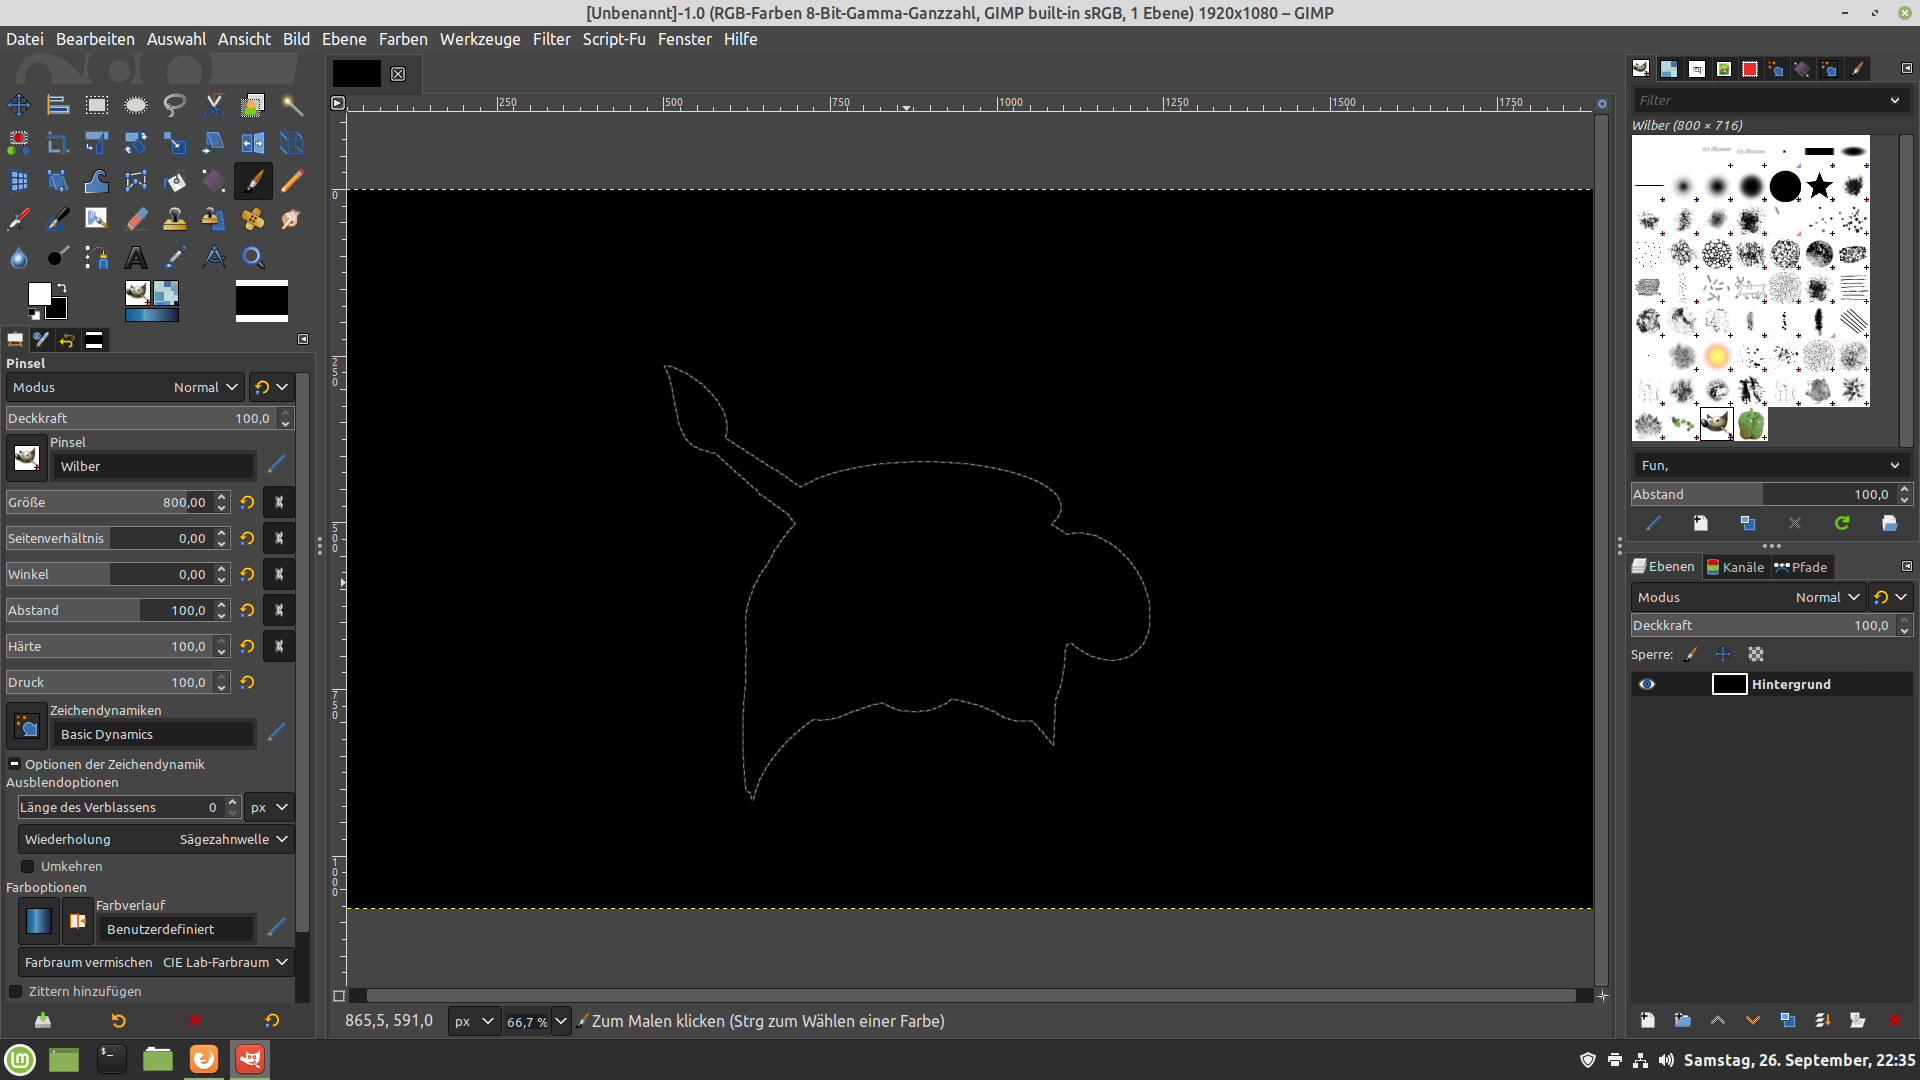Open the brush Modus Normal dropdown
The width and height of the screenshot is (1920, 1080).
point(125,387)
